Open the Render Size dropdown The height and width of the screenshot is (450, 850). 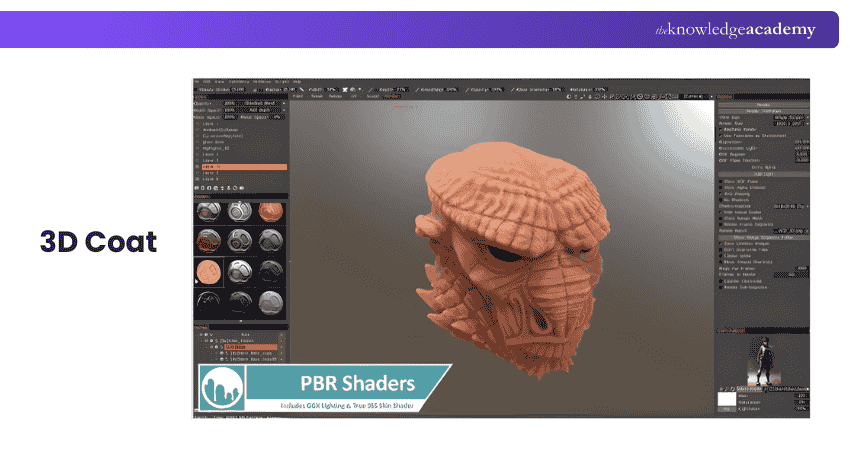[x=790, y=124]
